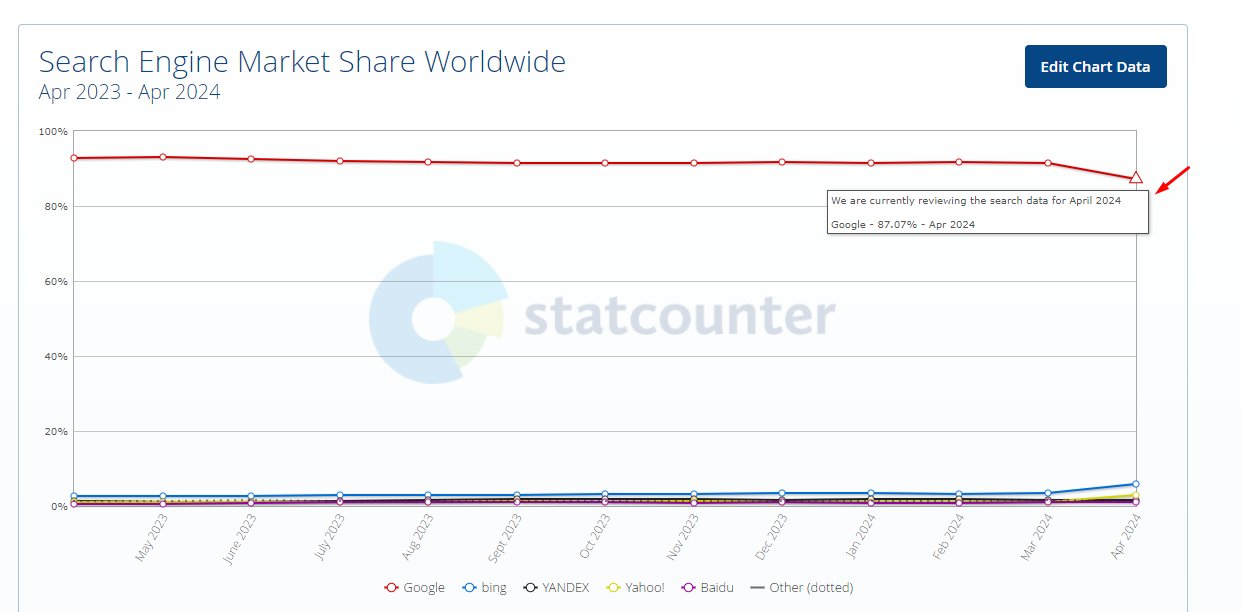Toggle the Other (dotted) legend entry
The height and width of the screenshot is (612, 1241).
(x=801, y=588)
